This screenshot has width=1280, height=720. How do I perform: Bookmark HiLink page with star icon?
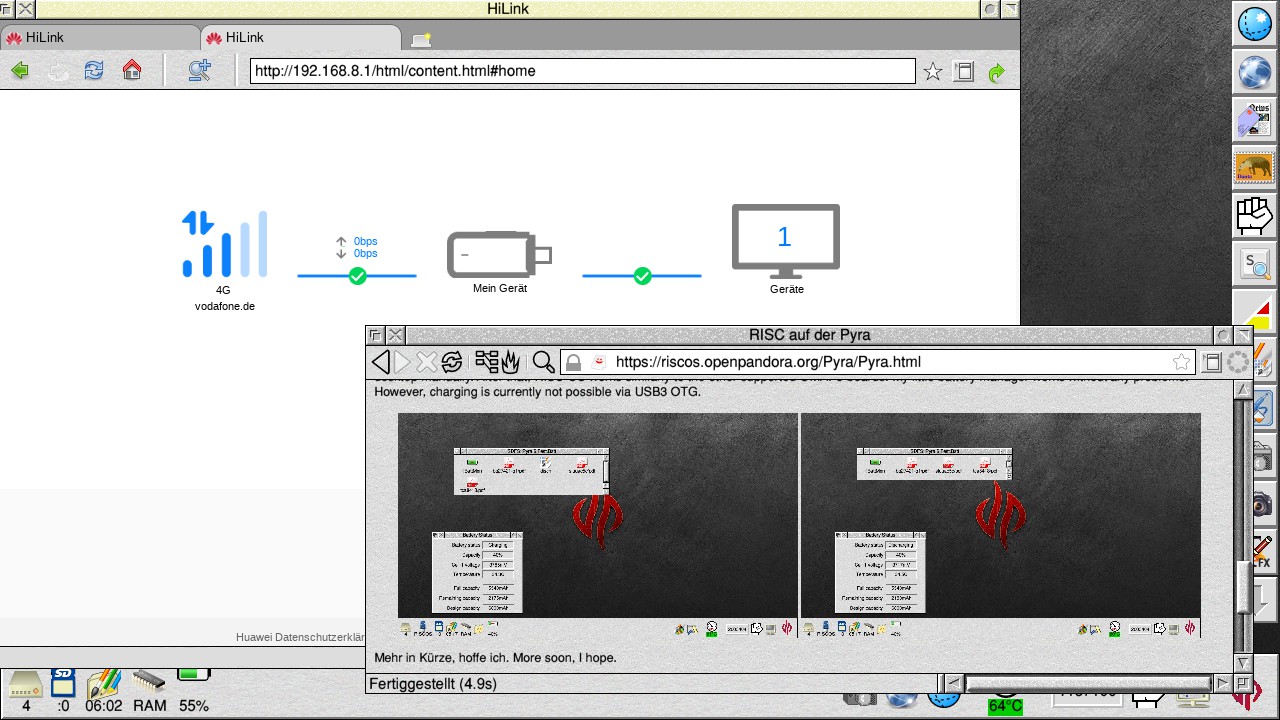(x=932, y=72)
